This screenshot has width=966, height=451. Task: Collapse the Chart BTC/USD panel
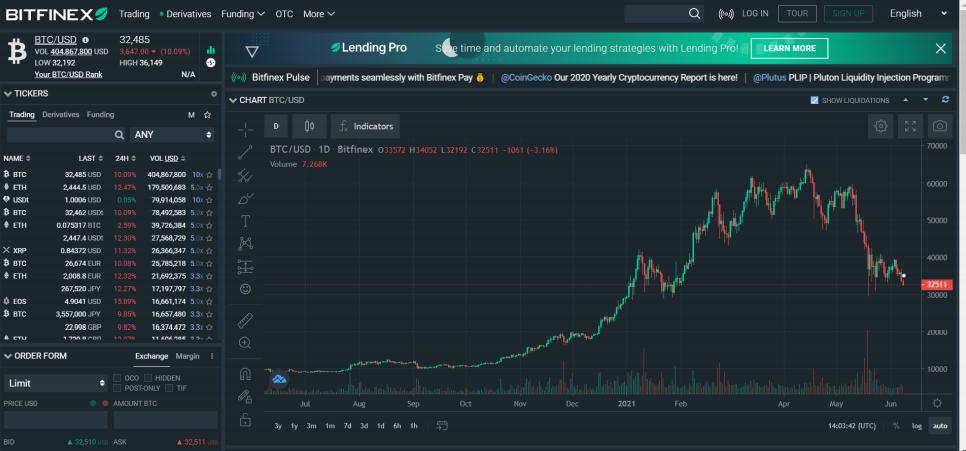[x=233, y=100]
